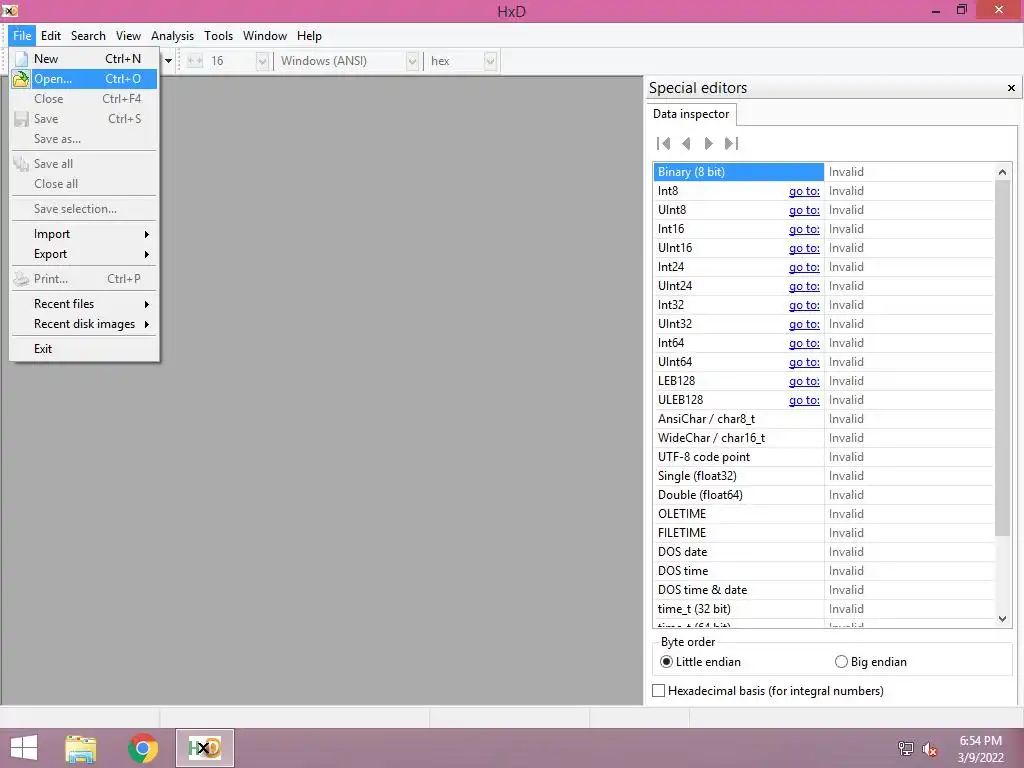Open the Windows (ANSI) encoding dropdown

[x=412, y=61]
